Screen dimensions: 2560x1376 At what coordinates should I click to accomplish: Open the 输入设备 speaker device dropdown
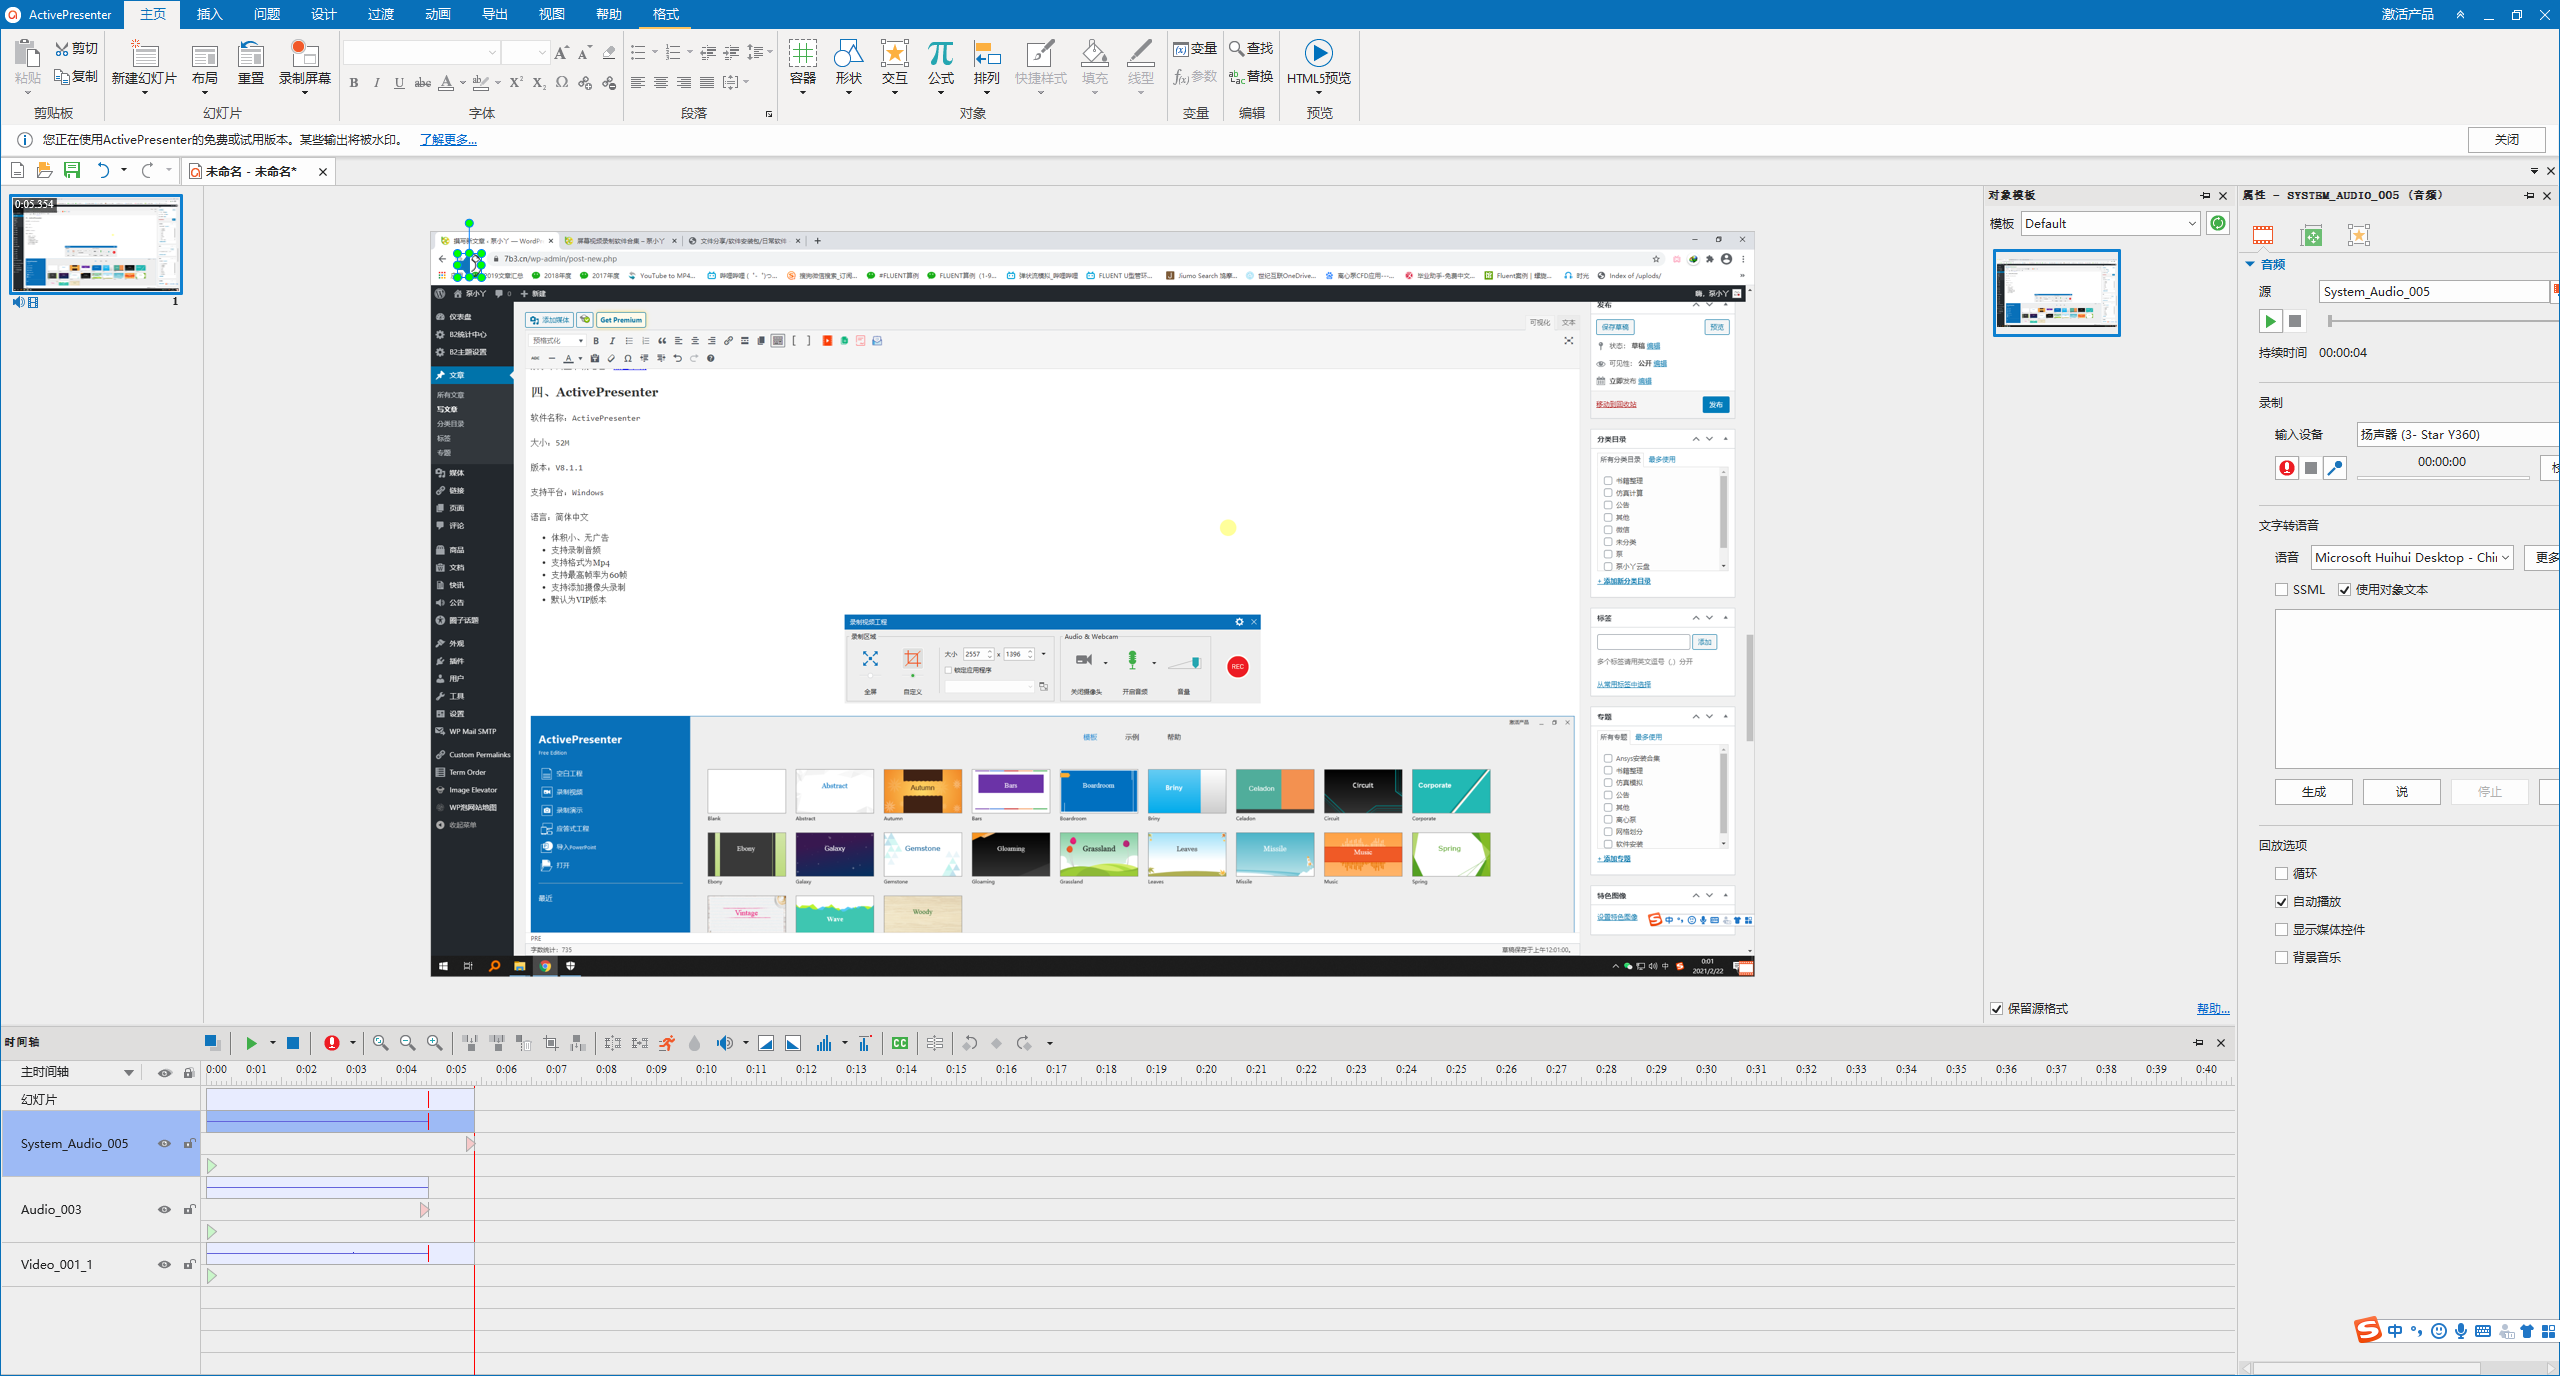[x=2457, y=434]
